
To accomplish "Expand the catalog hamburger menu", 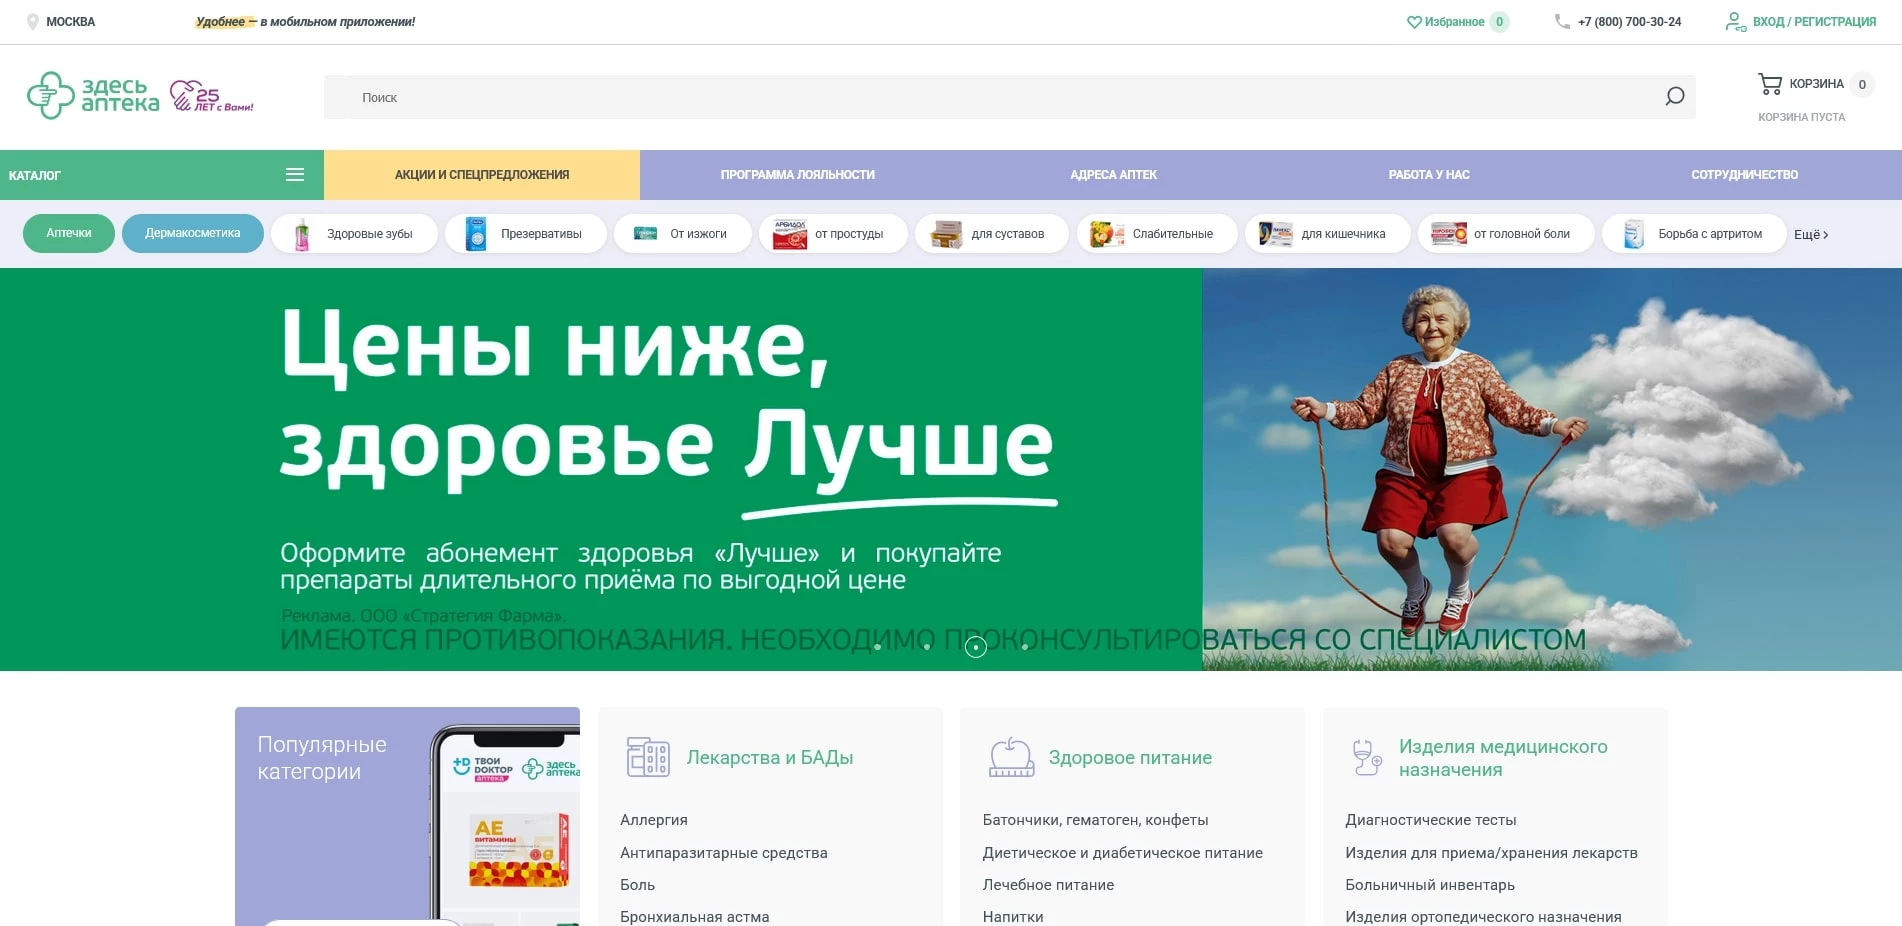I will [x=295, y=174].
